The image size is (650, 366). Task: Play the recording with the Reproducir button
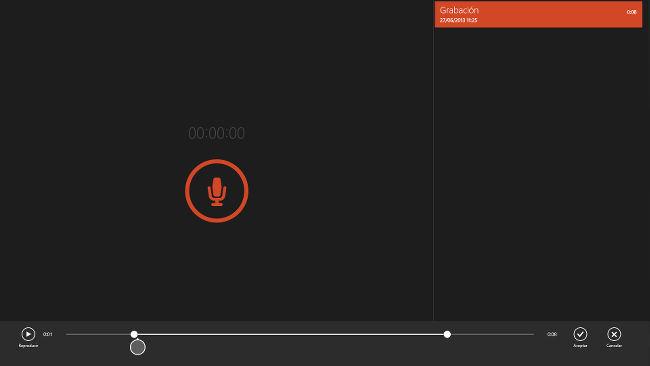coord(28,334)
